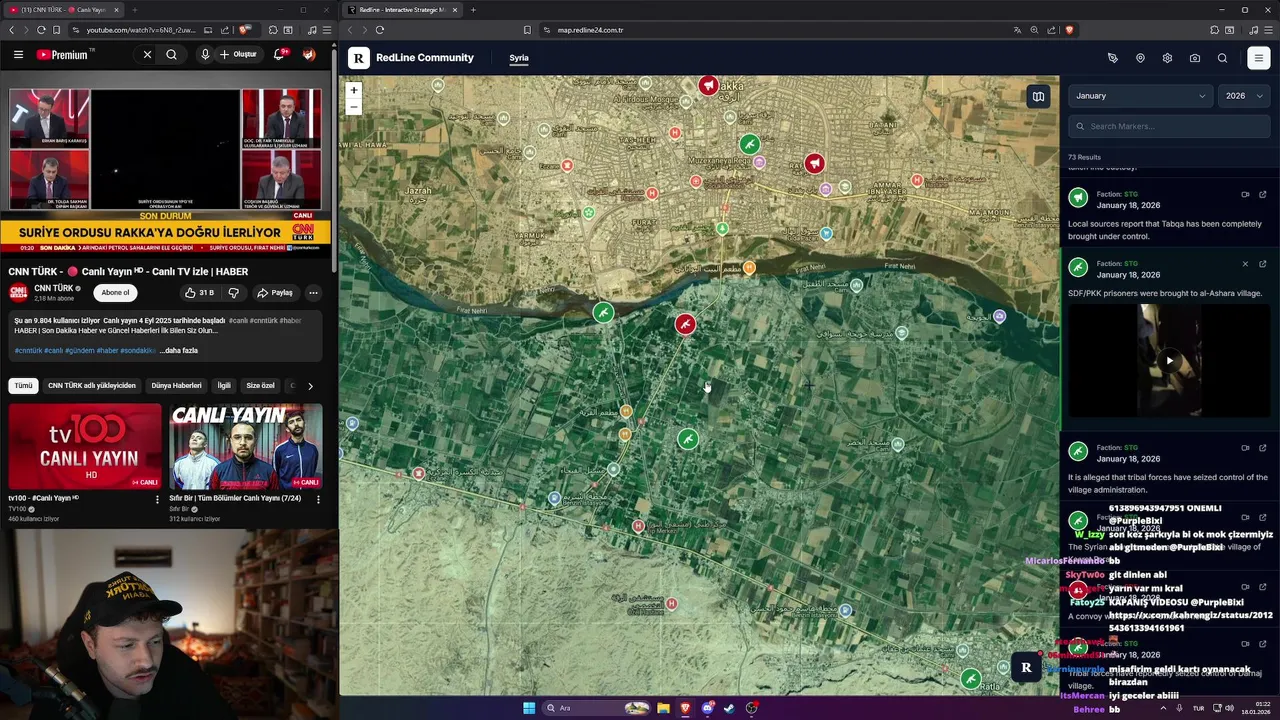Viewport: 1280px width, 720px height.
Task: Click the Paylaş share button
Action: [275, 293]
